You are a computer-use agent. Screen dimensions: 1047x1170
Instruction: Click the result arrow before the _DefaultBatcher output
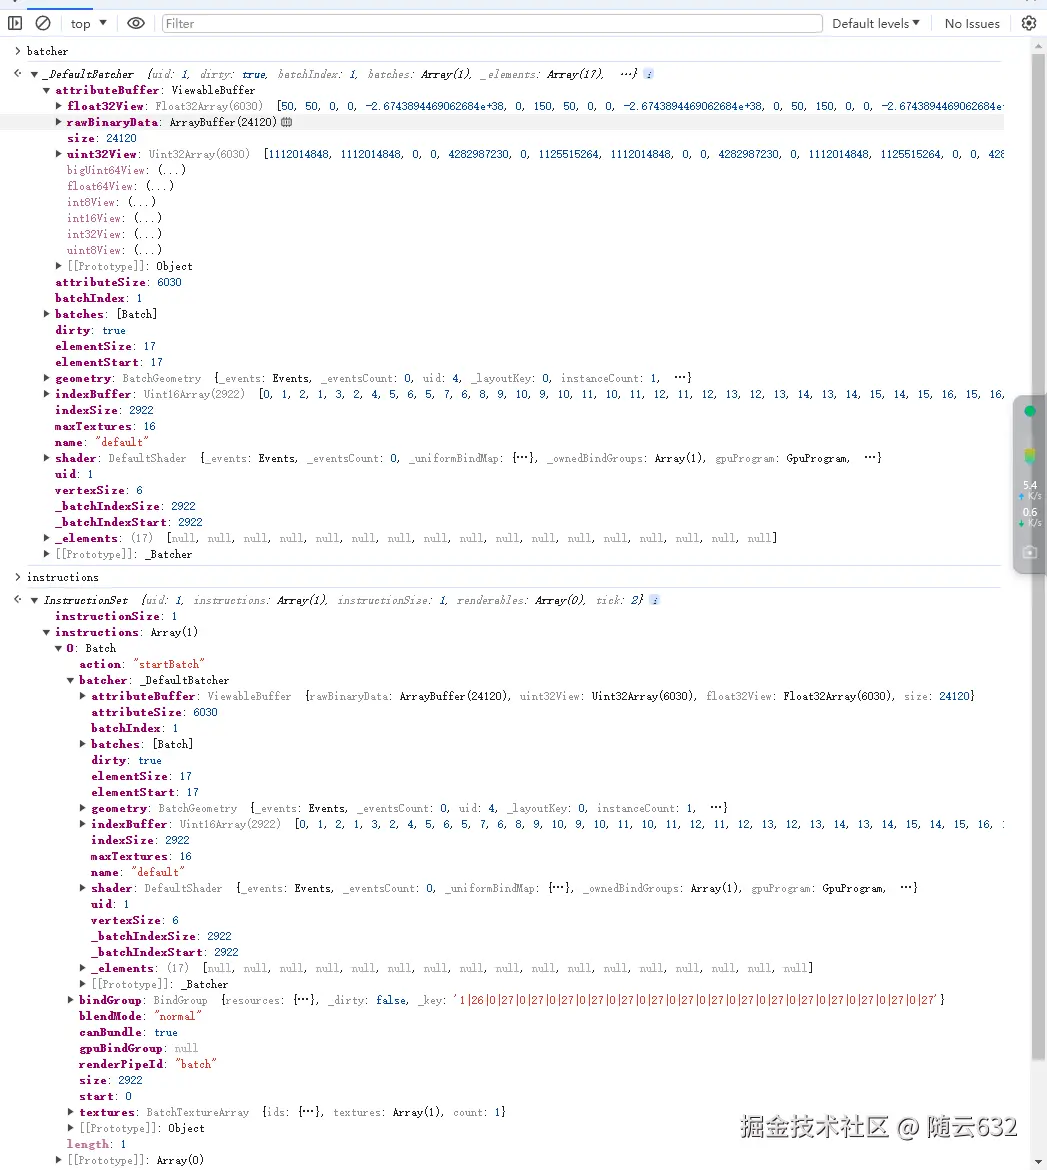[x=17, y=73]
